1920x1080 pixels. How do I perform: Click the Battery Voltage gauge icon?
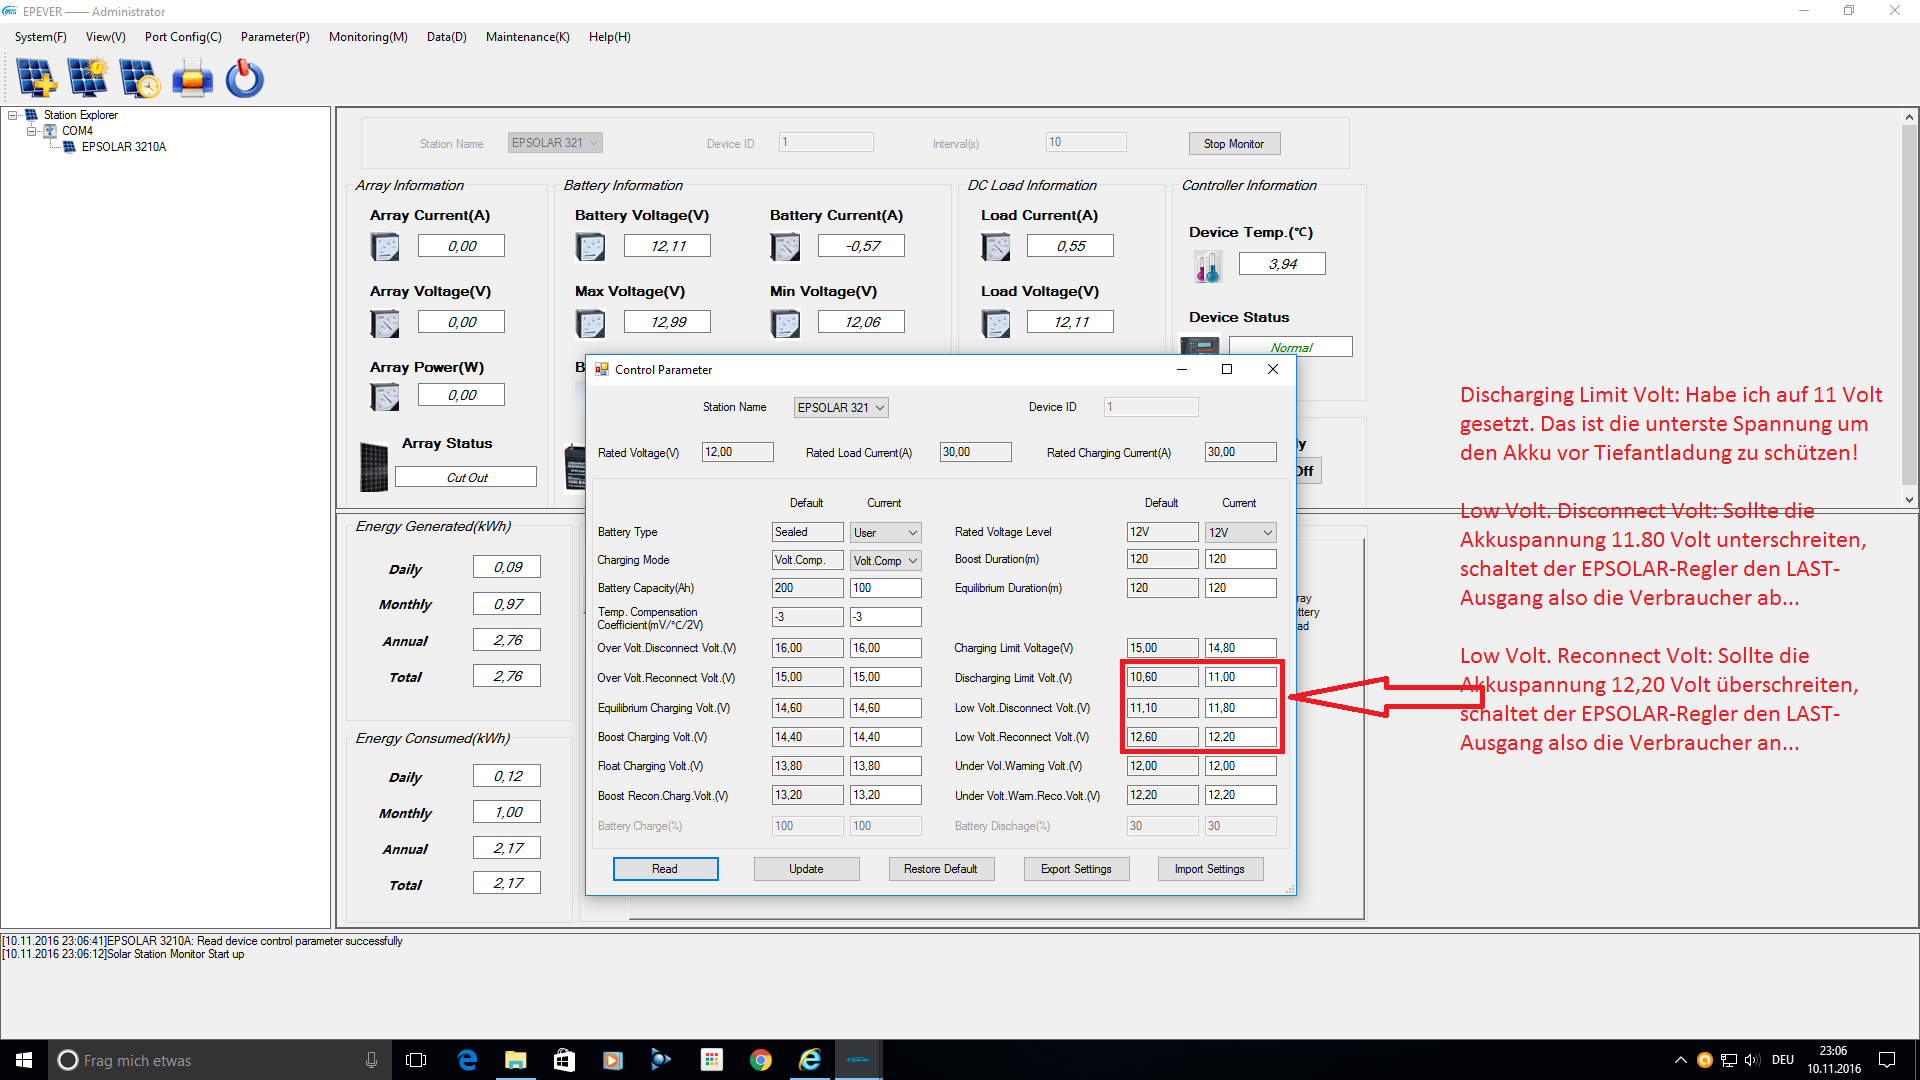click(x=590, y=246)
